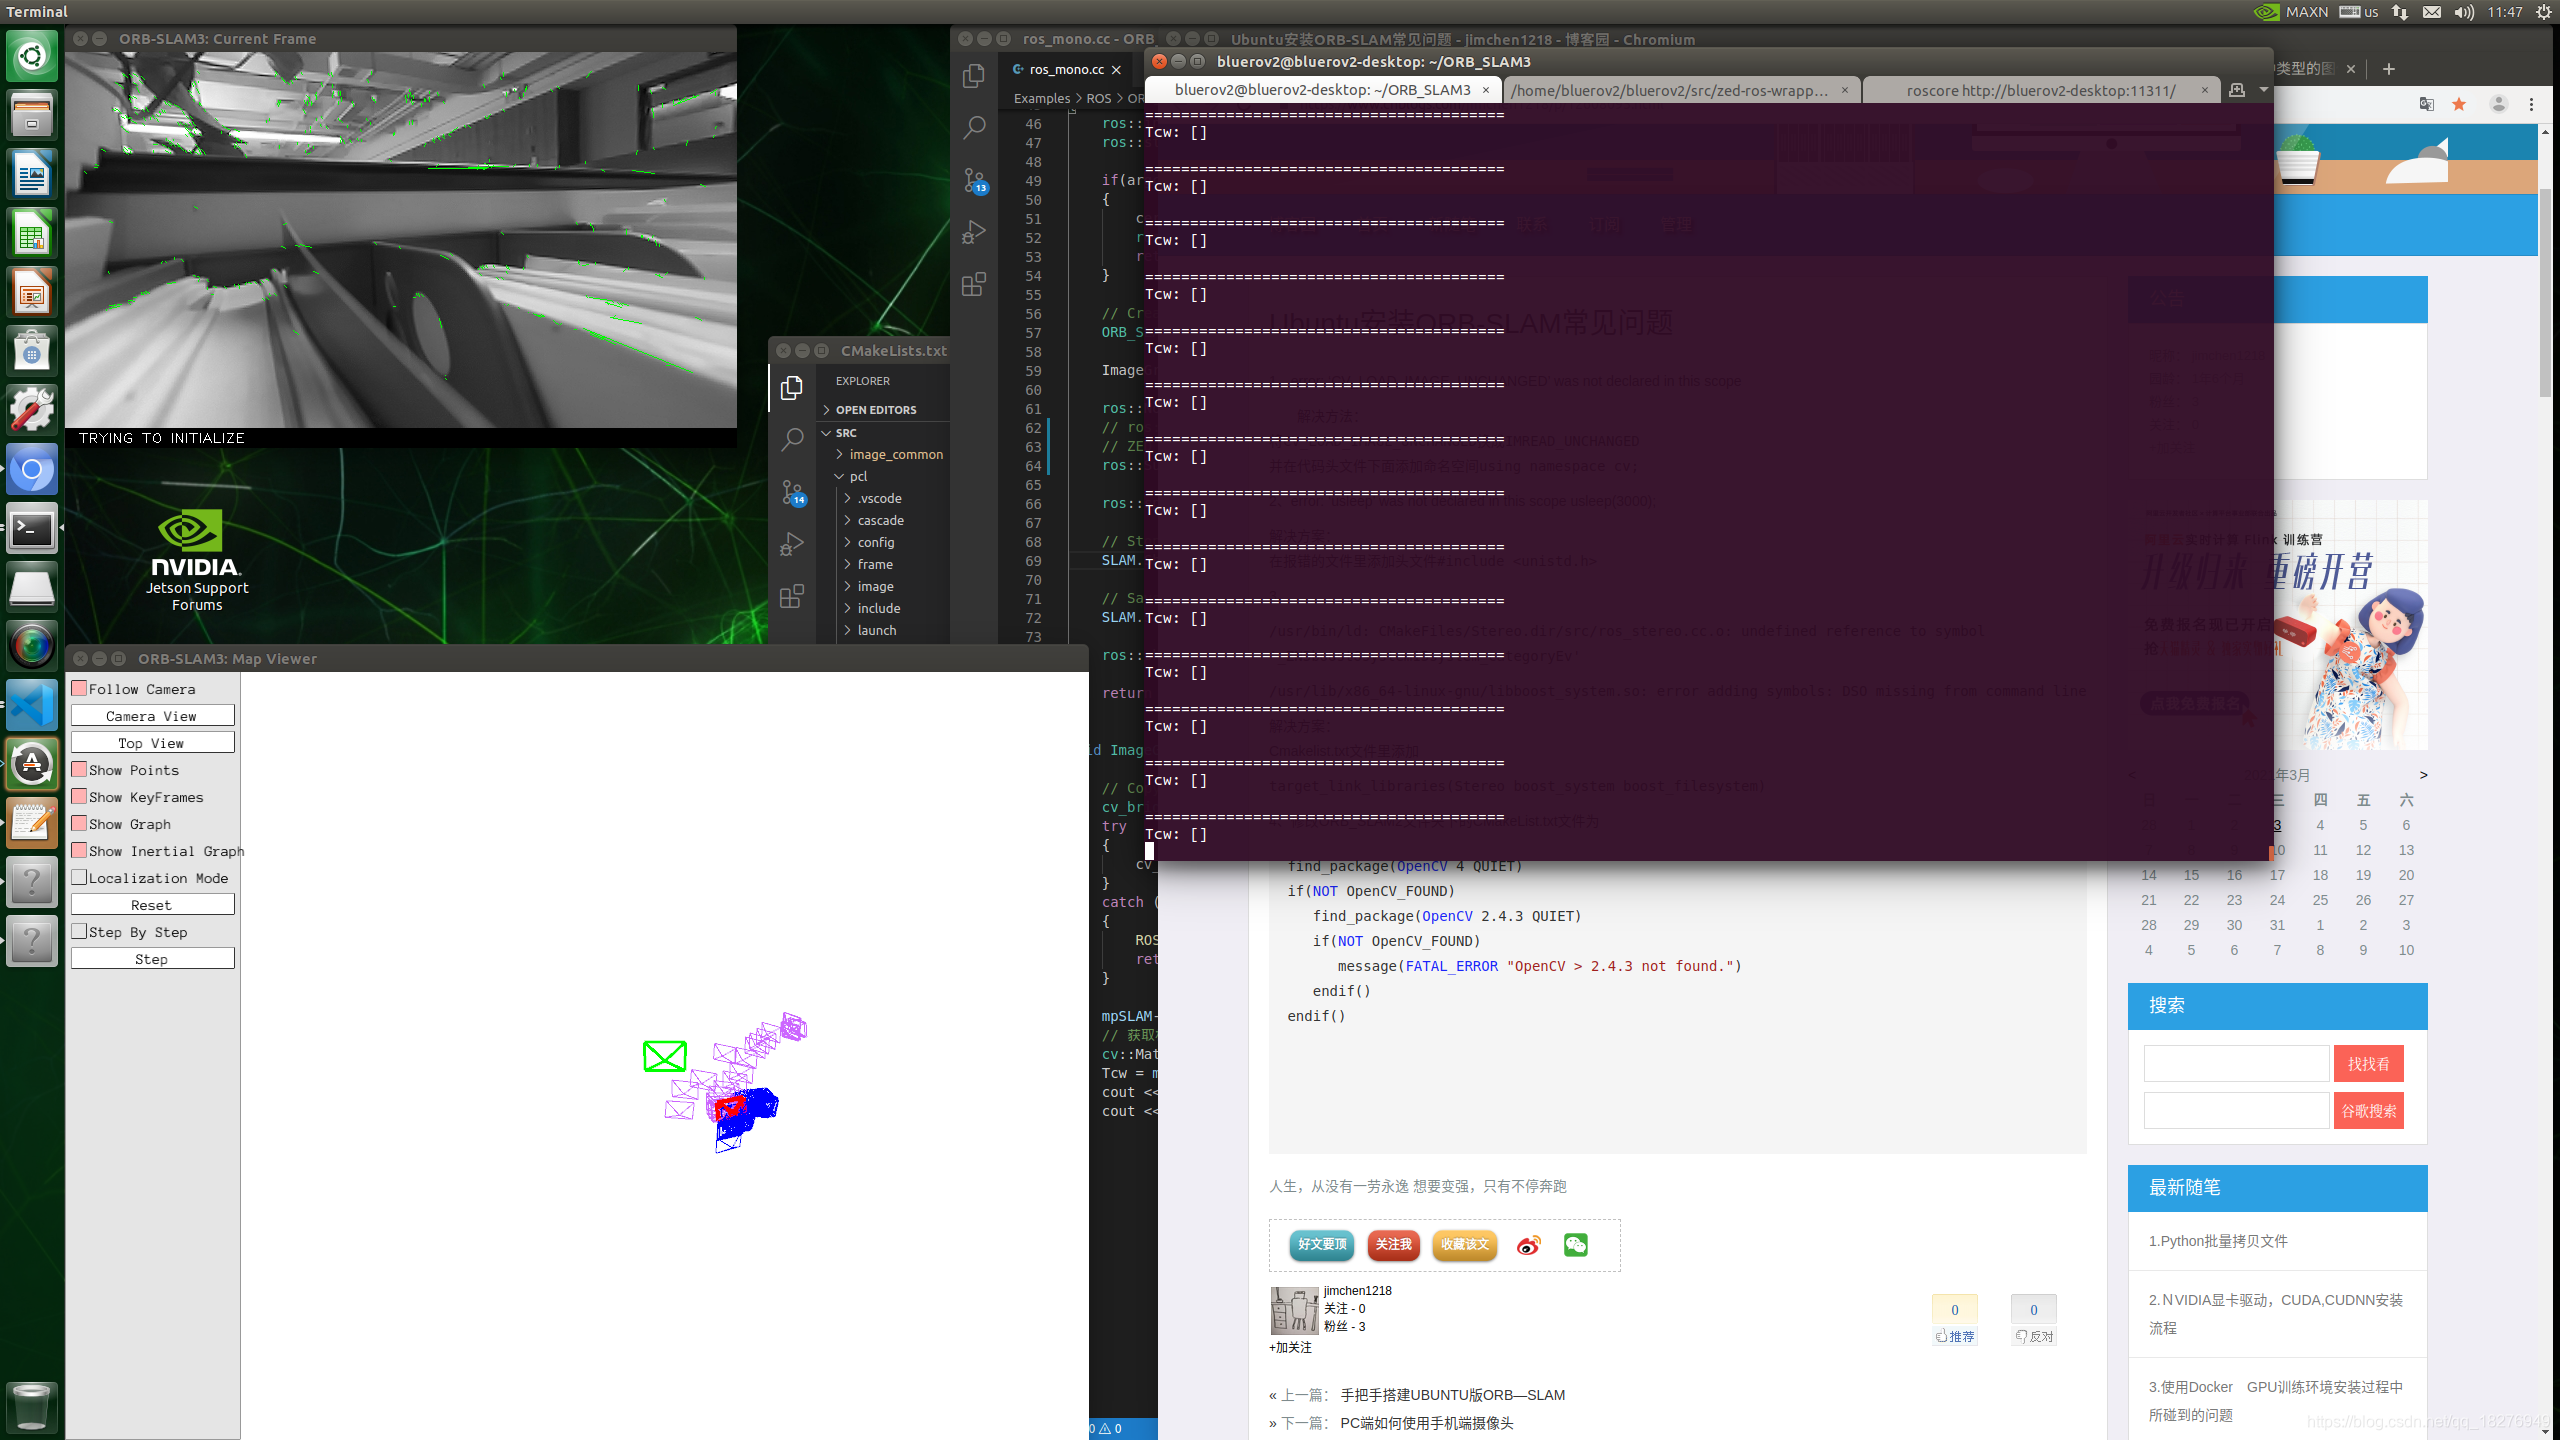Click the green WeChat share icon
Screen dimensions: 2560x1440
click(1576, 1245)
